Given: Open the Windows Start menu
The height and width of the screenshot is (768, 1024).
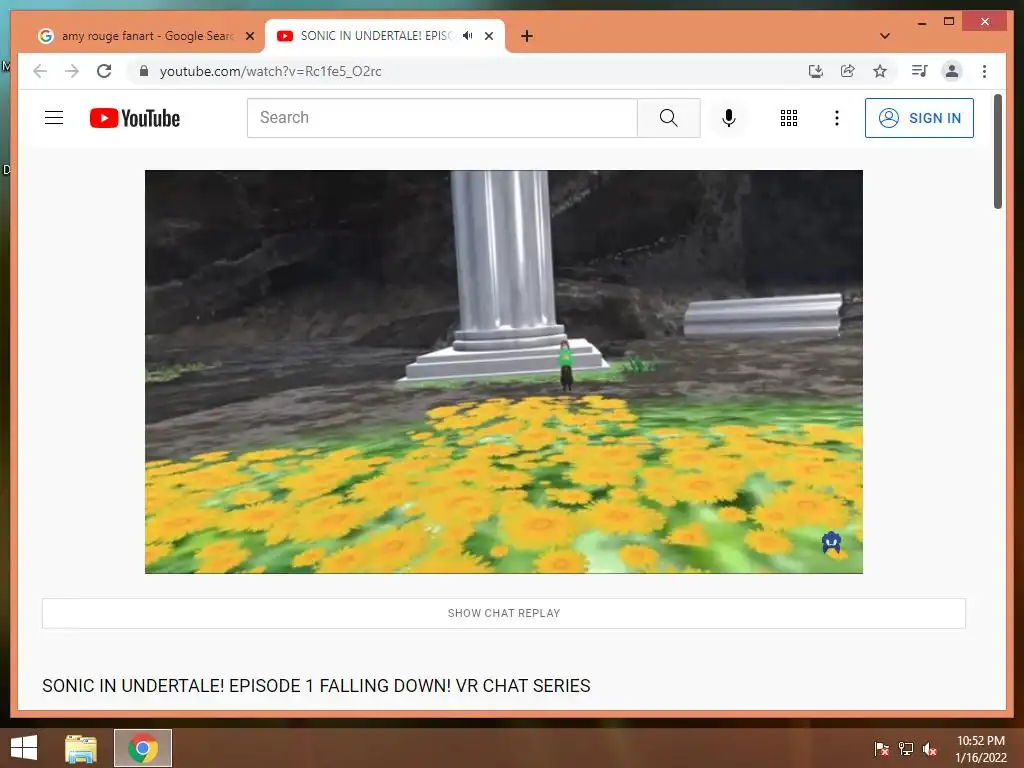Looking at the screenshot, I should point(24,748).
